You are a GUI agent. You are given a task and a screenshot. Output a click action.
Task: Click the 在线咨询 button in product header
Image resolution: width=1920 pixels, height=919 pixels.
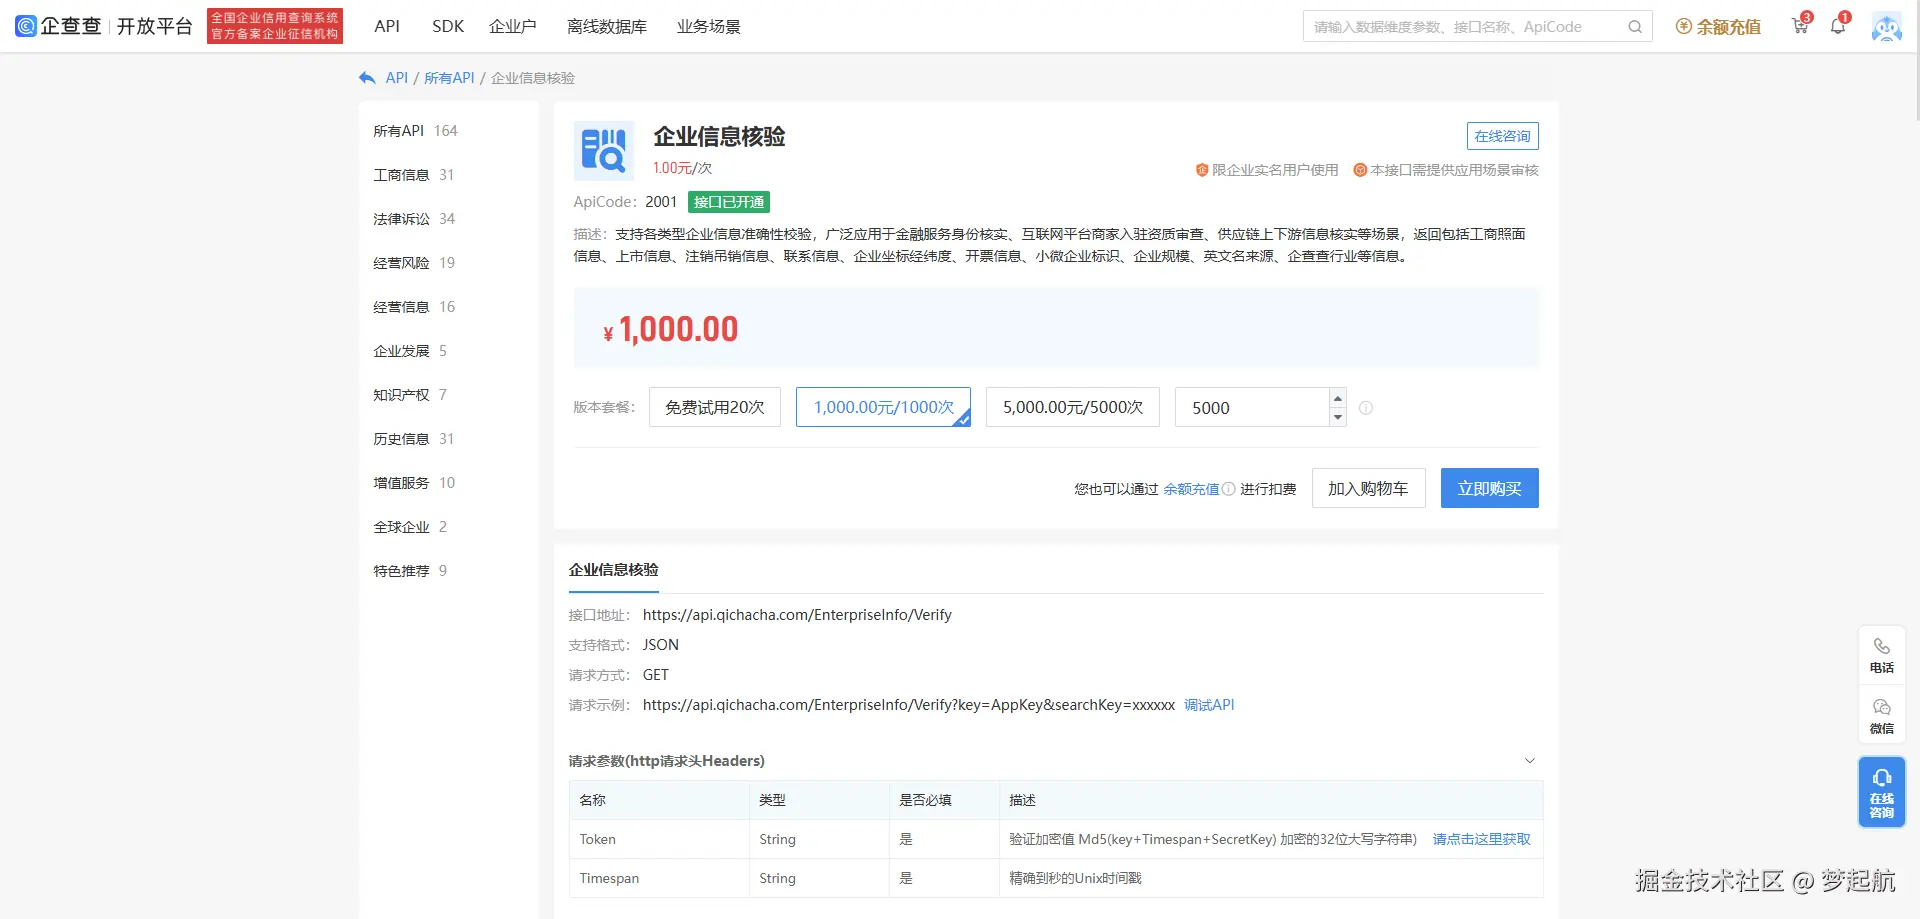pyautogui.click(x=1503, y=136)
